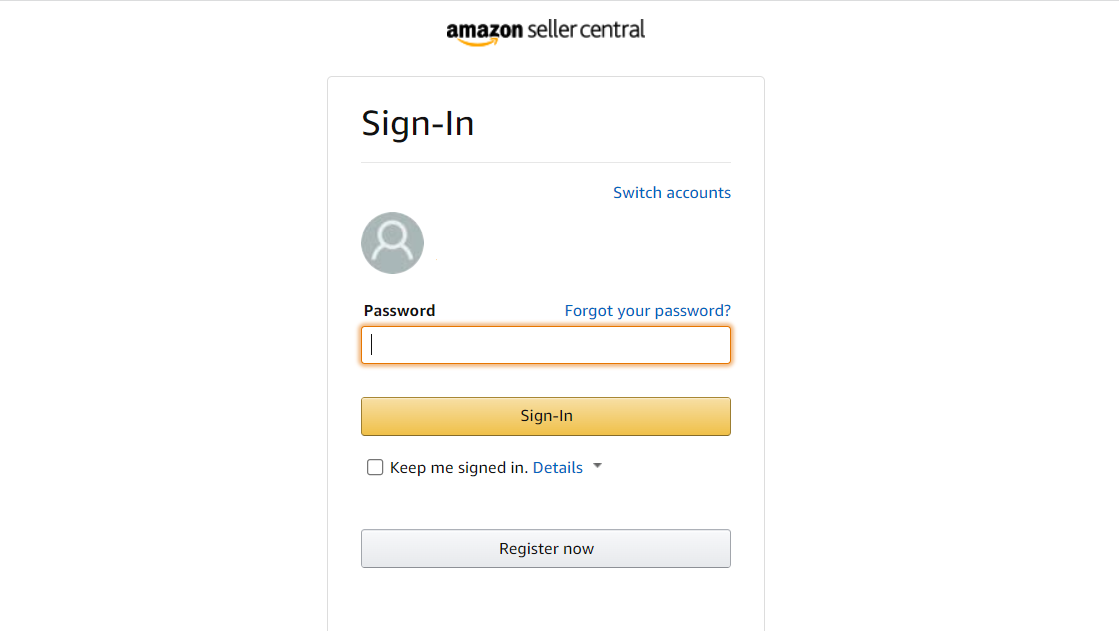Viewport: 1119px width, 631px height.
Task: Click the Switch accounts link
Action: (672, 193)
